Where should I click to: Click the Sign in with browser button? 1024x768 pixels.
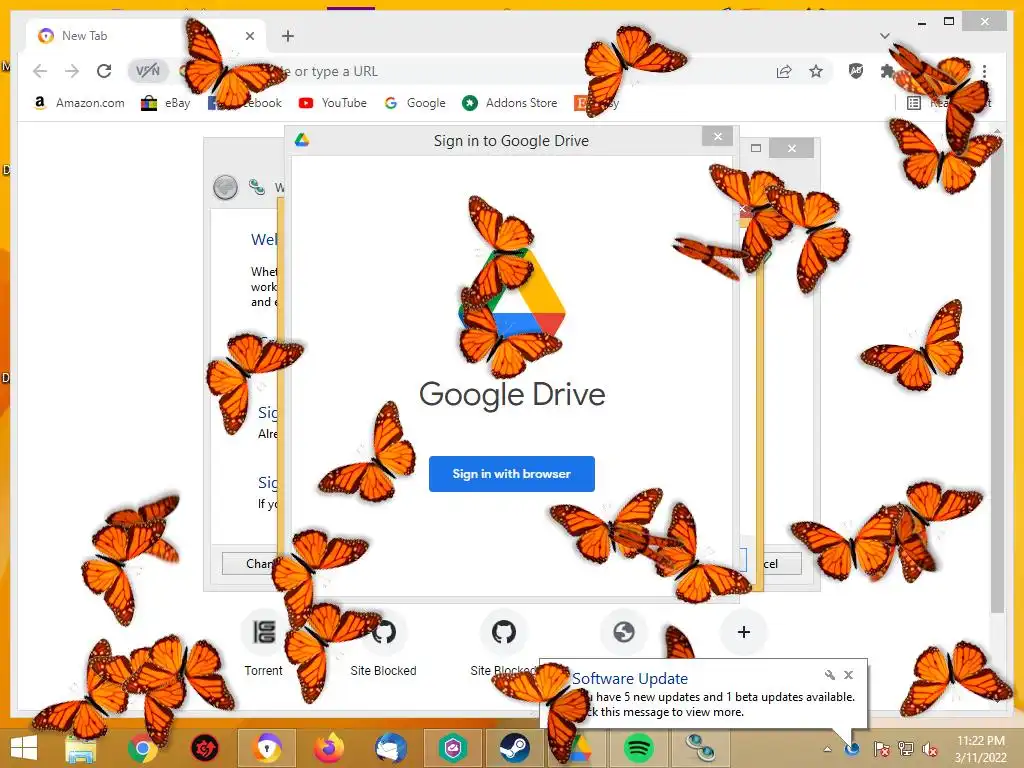pos(511,473)
